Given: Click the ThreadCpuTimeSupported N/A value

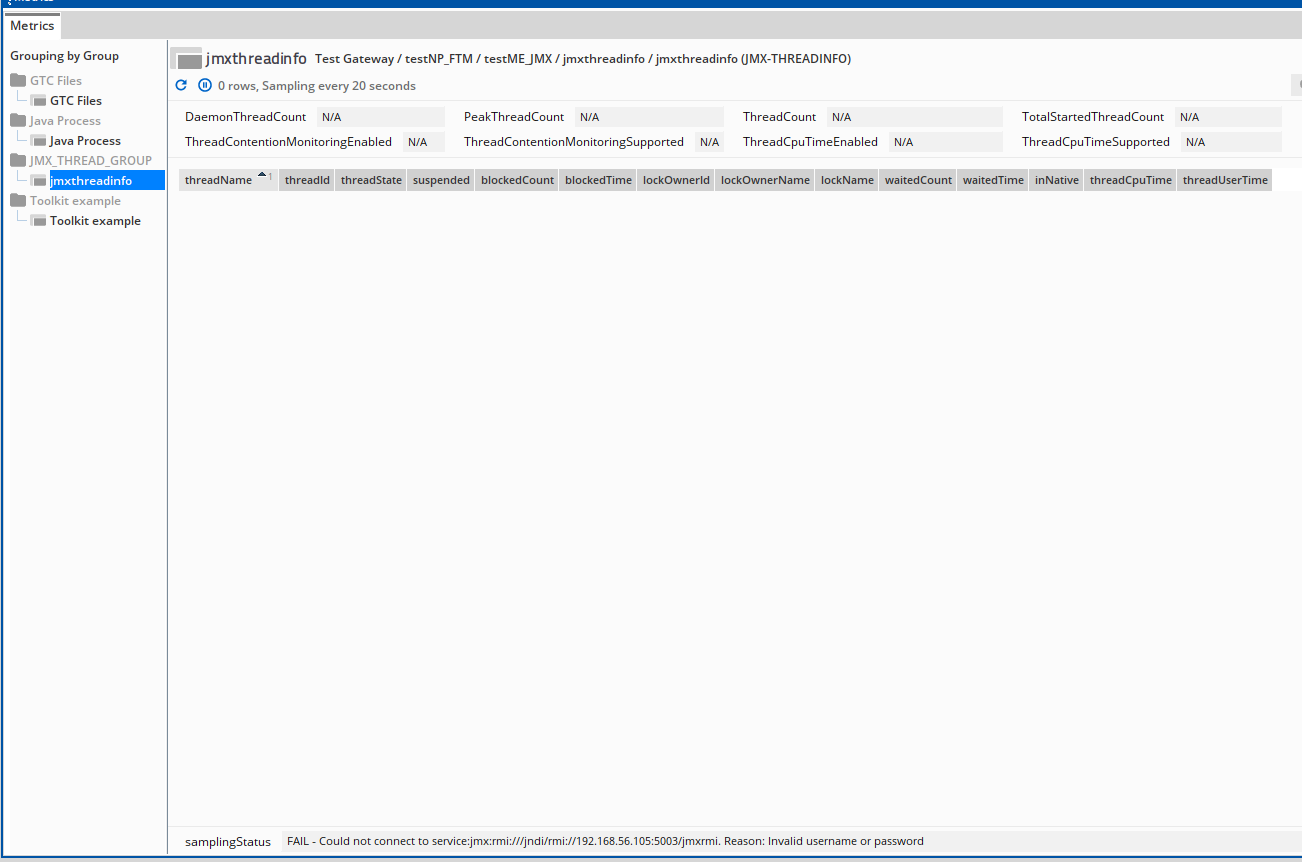Looking at the screenshot, I should [x=1231, y=142].
